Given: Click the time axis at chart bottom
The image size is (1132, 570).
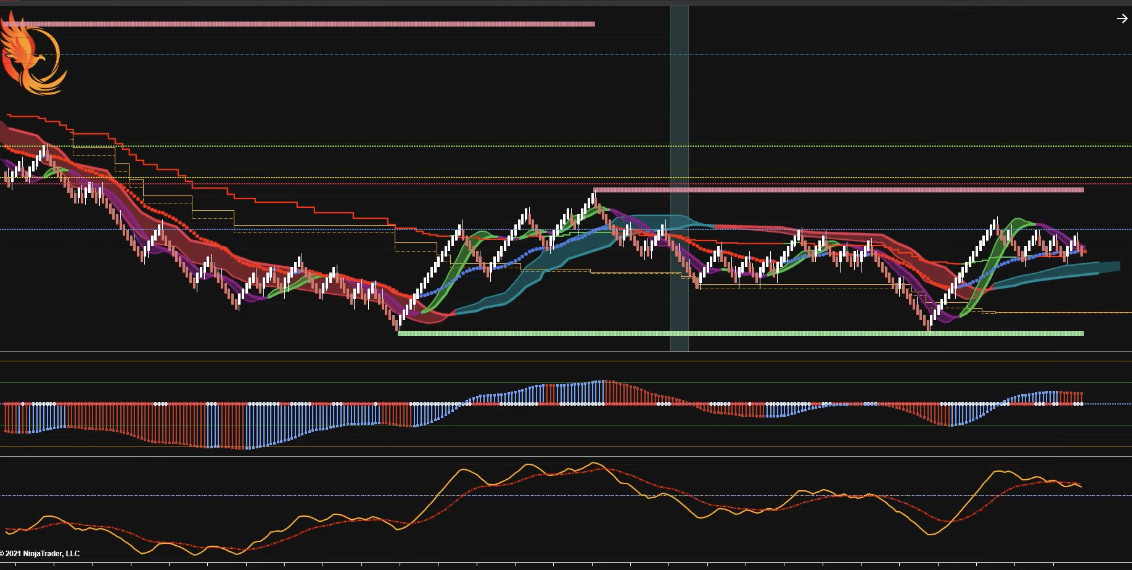Looking at the screenshot, I should 566,565.
